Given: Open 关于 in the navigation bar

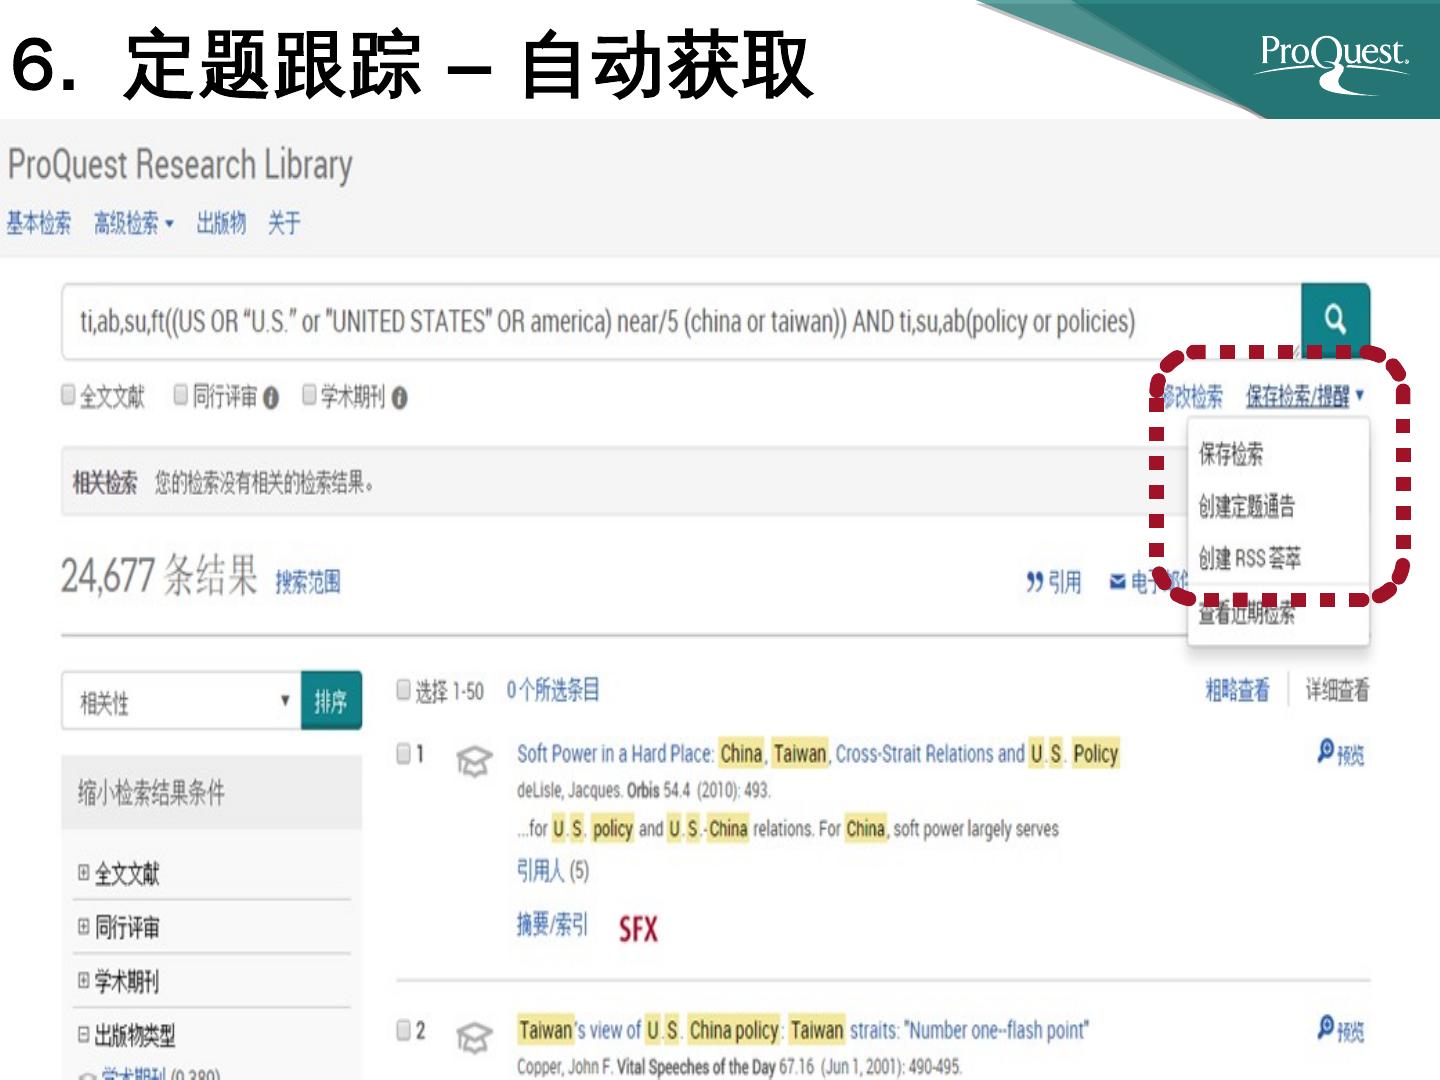Looking at the screenshot, I should pyautogui.click(x=284, y=223).
